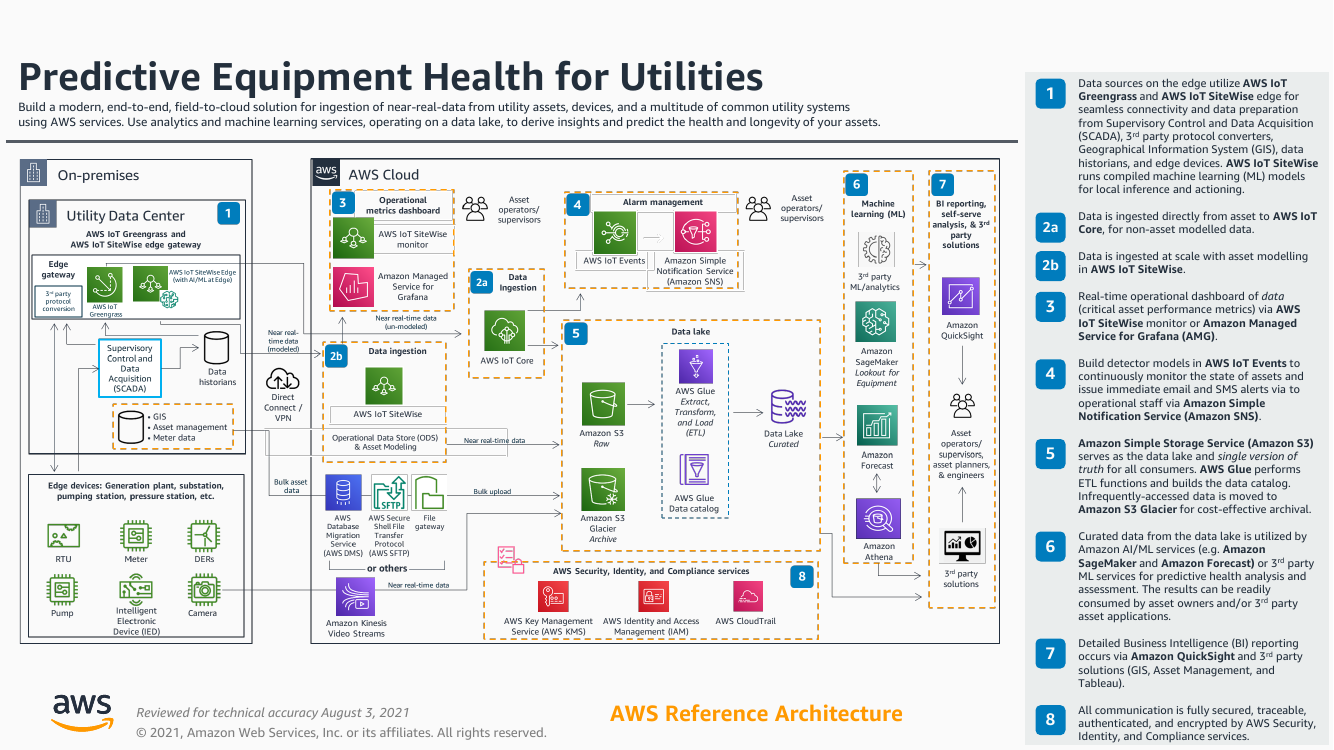
Task: Click the AWS IoT Greengrass icon
Action: (x=104, y=284)
